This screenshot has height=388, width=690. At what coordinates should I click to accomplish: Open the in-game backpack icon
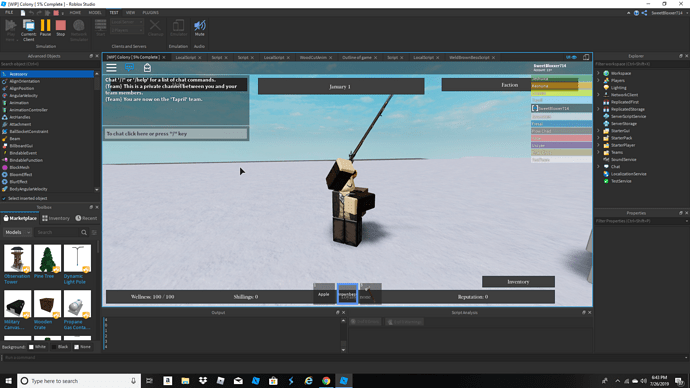pos(147,67)
